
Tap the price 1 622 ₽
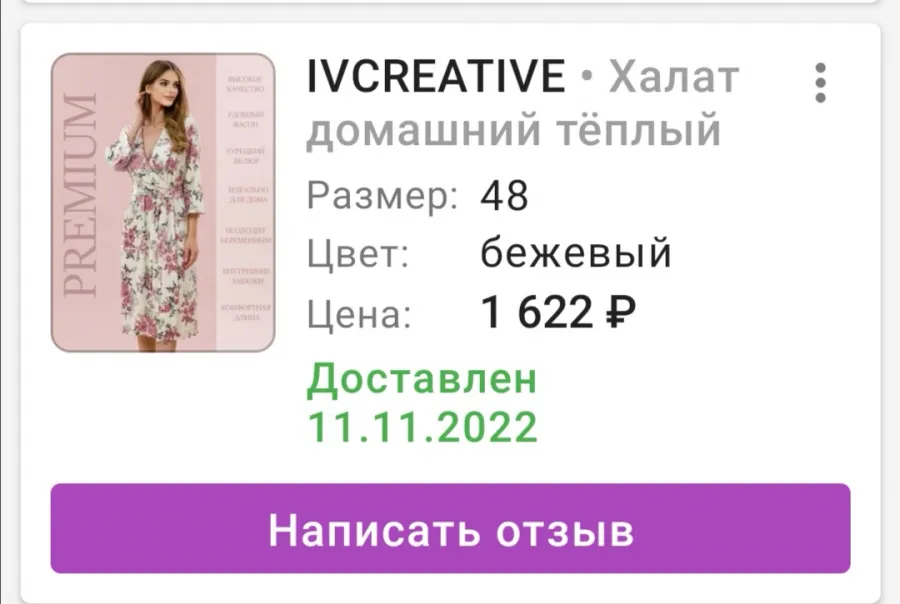[x=558, y=312]
